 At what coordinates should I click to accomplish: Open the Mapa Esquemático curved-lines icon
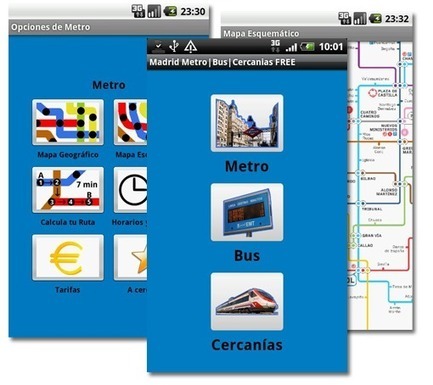(x=131, y=122)
